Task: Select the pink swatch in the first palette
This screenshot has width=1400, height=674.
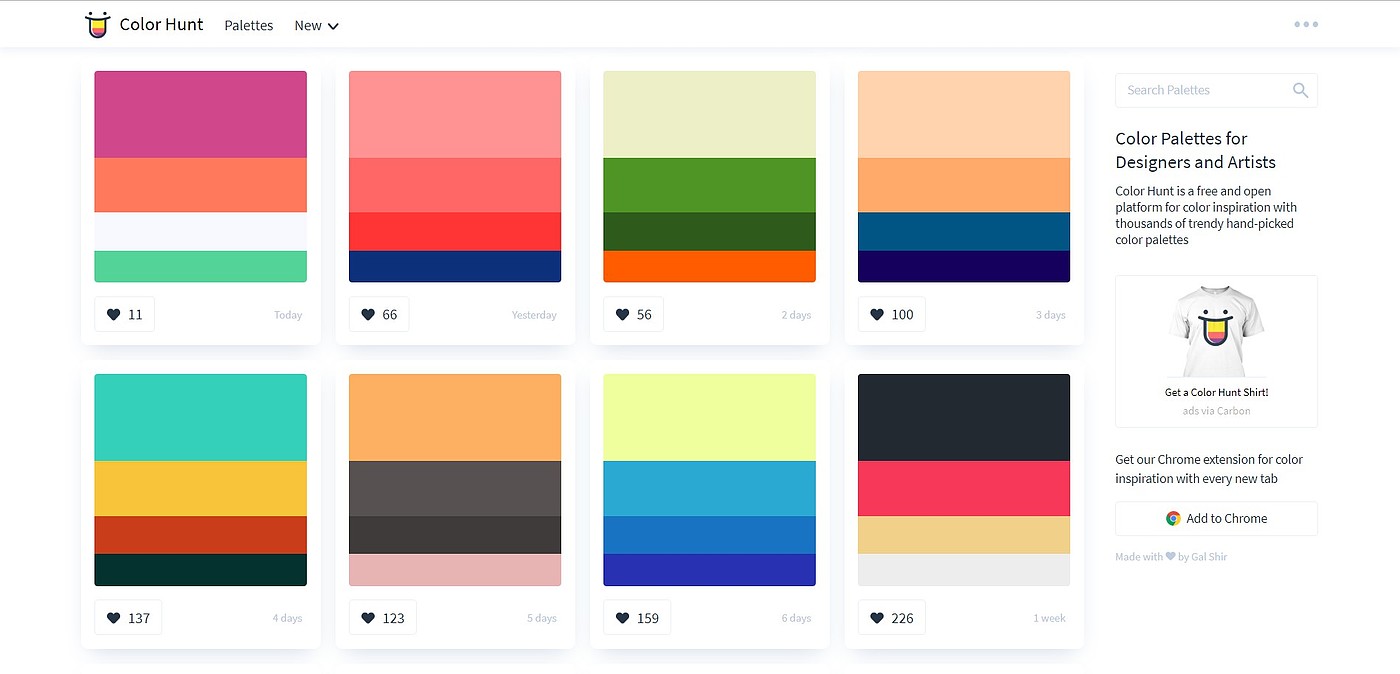Action: point(201,114)
